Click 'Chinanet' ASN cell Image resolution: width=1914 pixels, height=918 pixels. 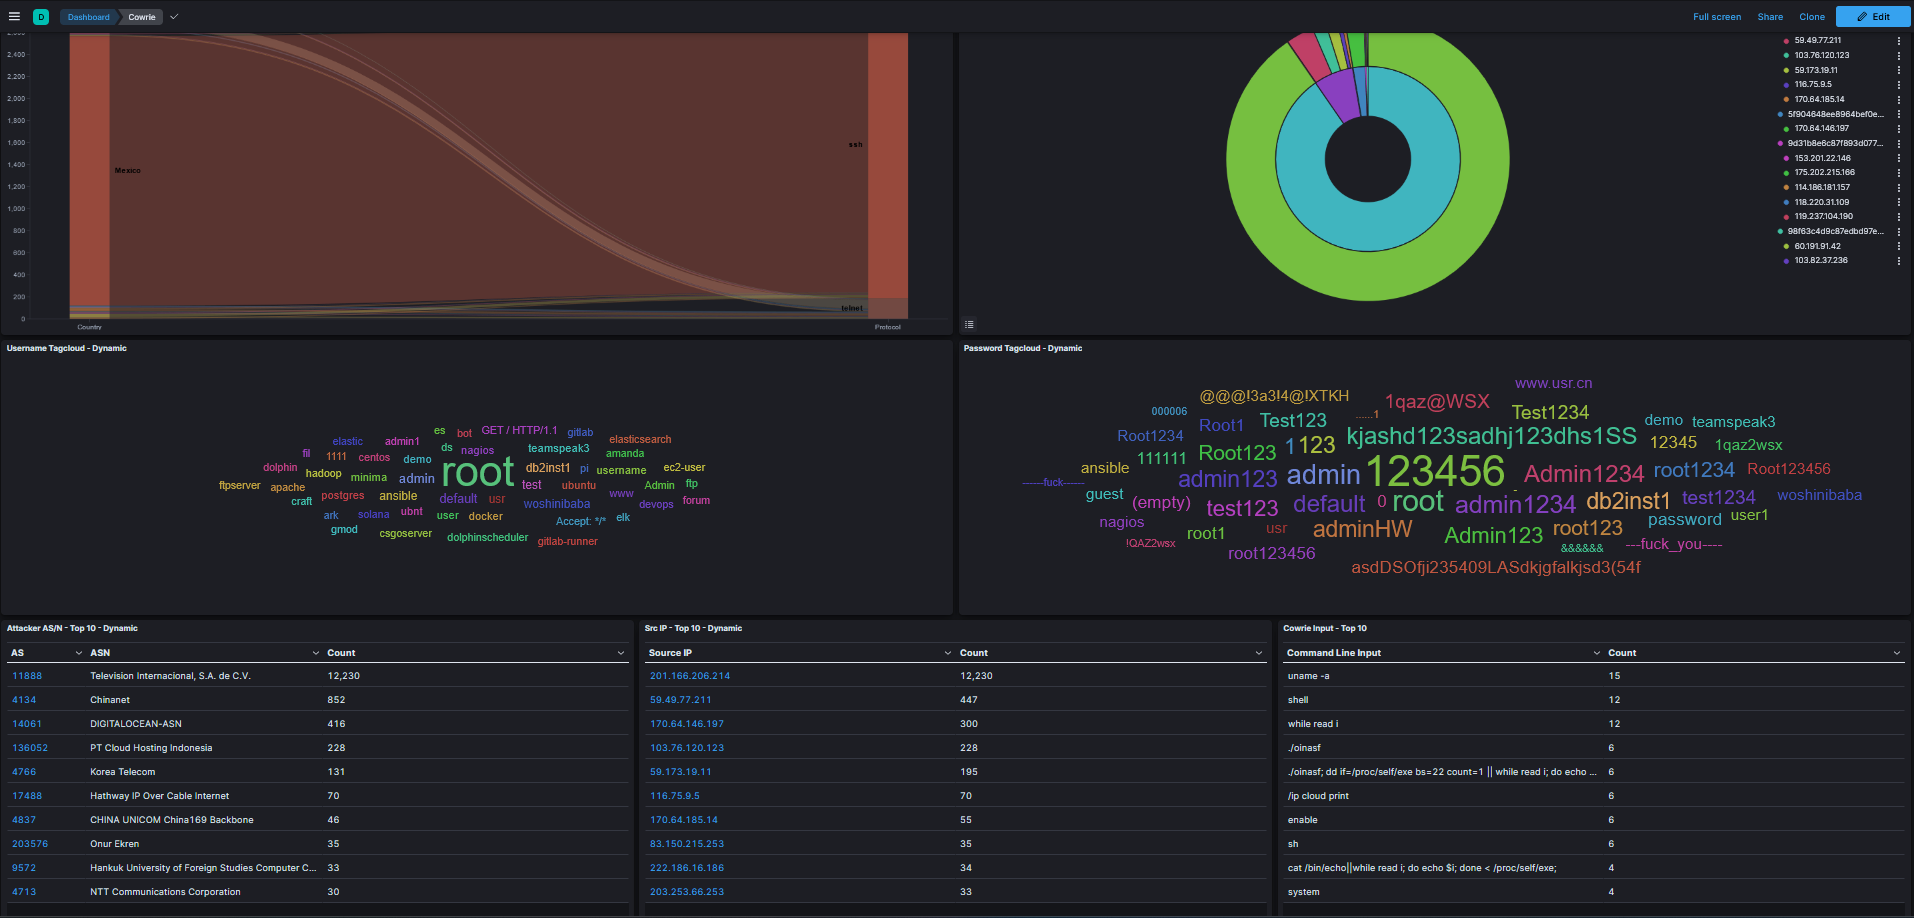coord(110,700)
